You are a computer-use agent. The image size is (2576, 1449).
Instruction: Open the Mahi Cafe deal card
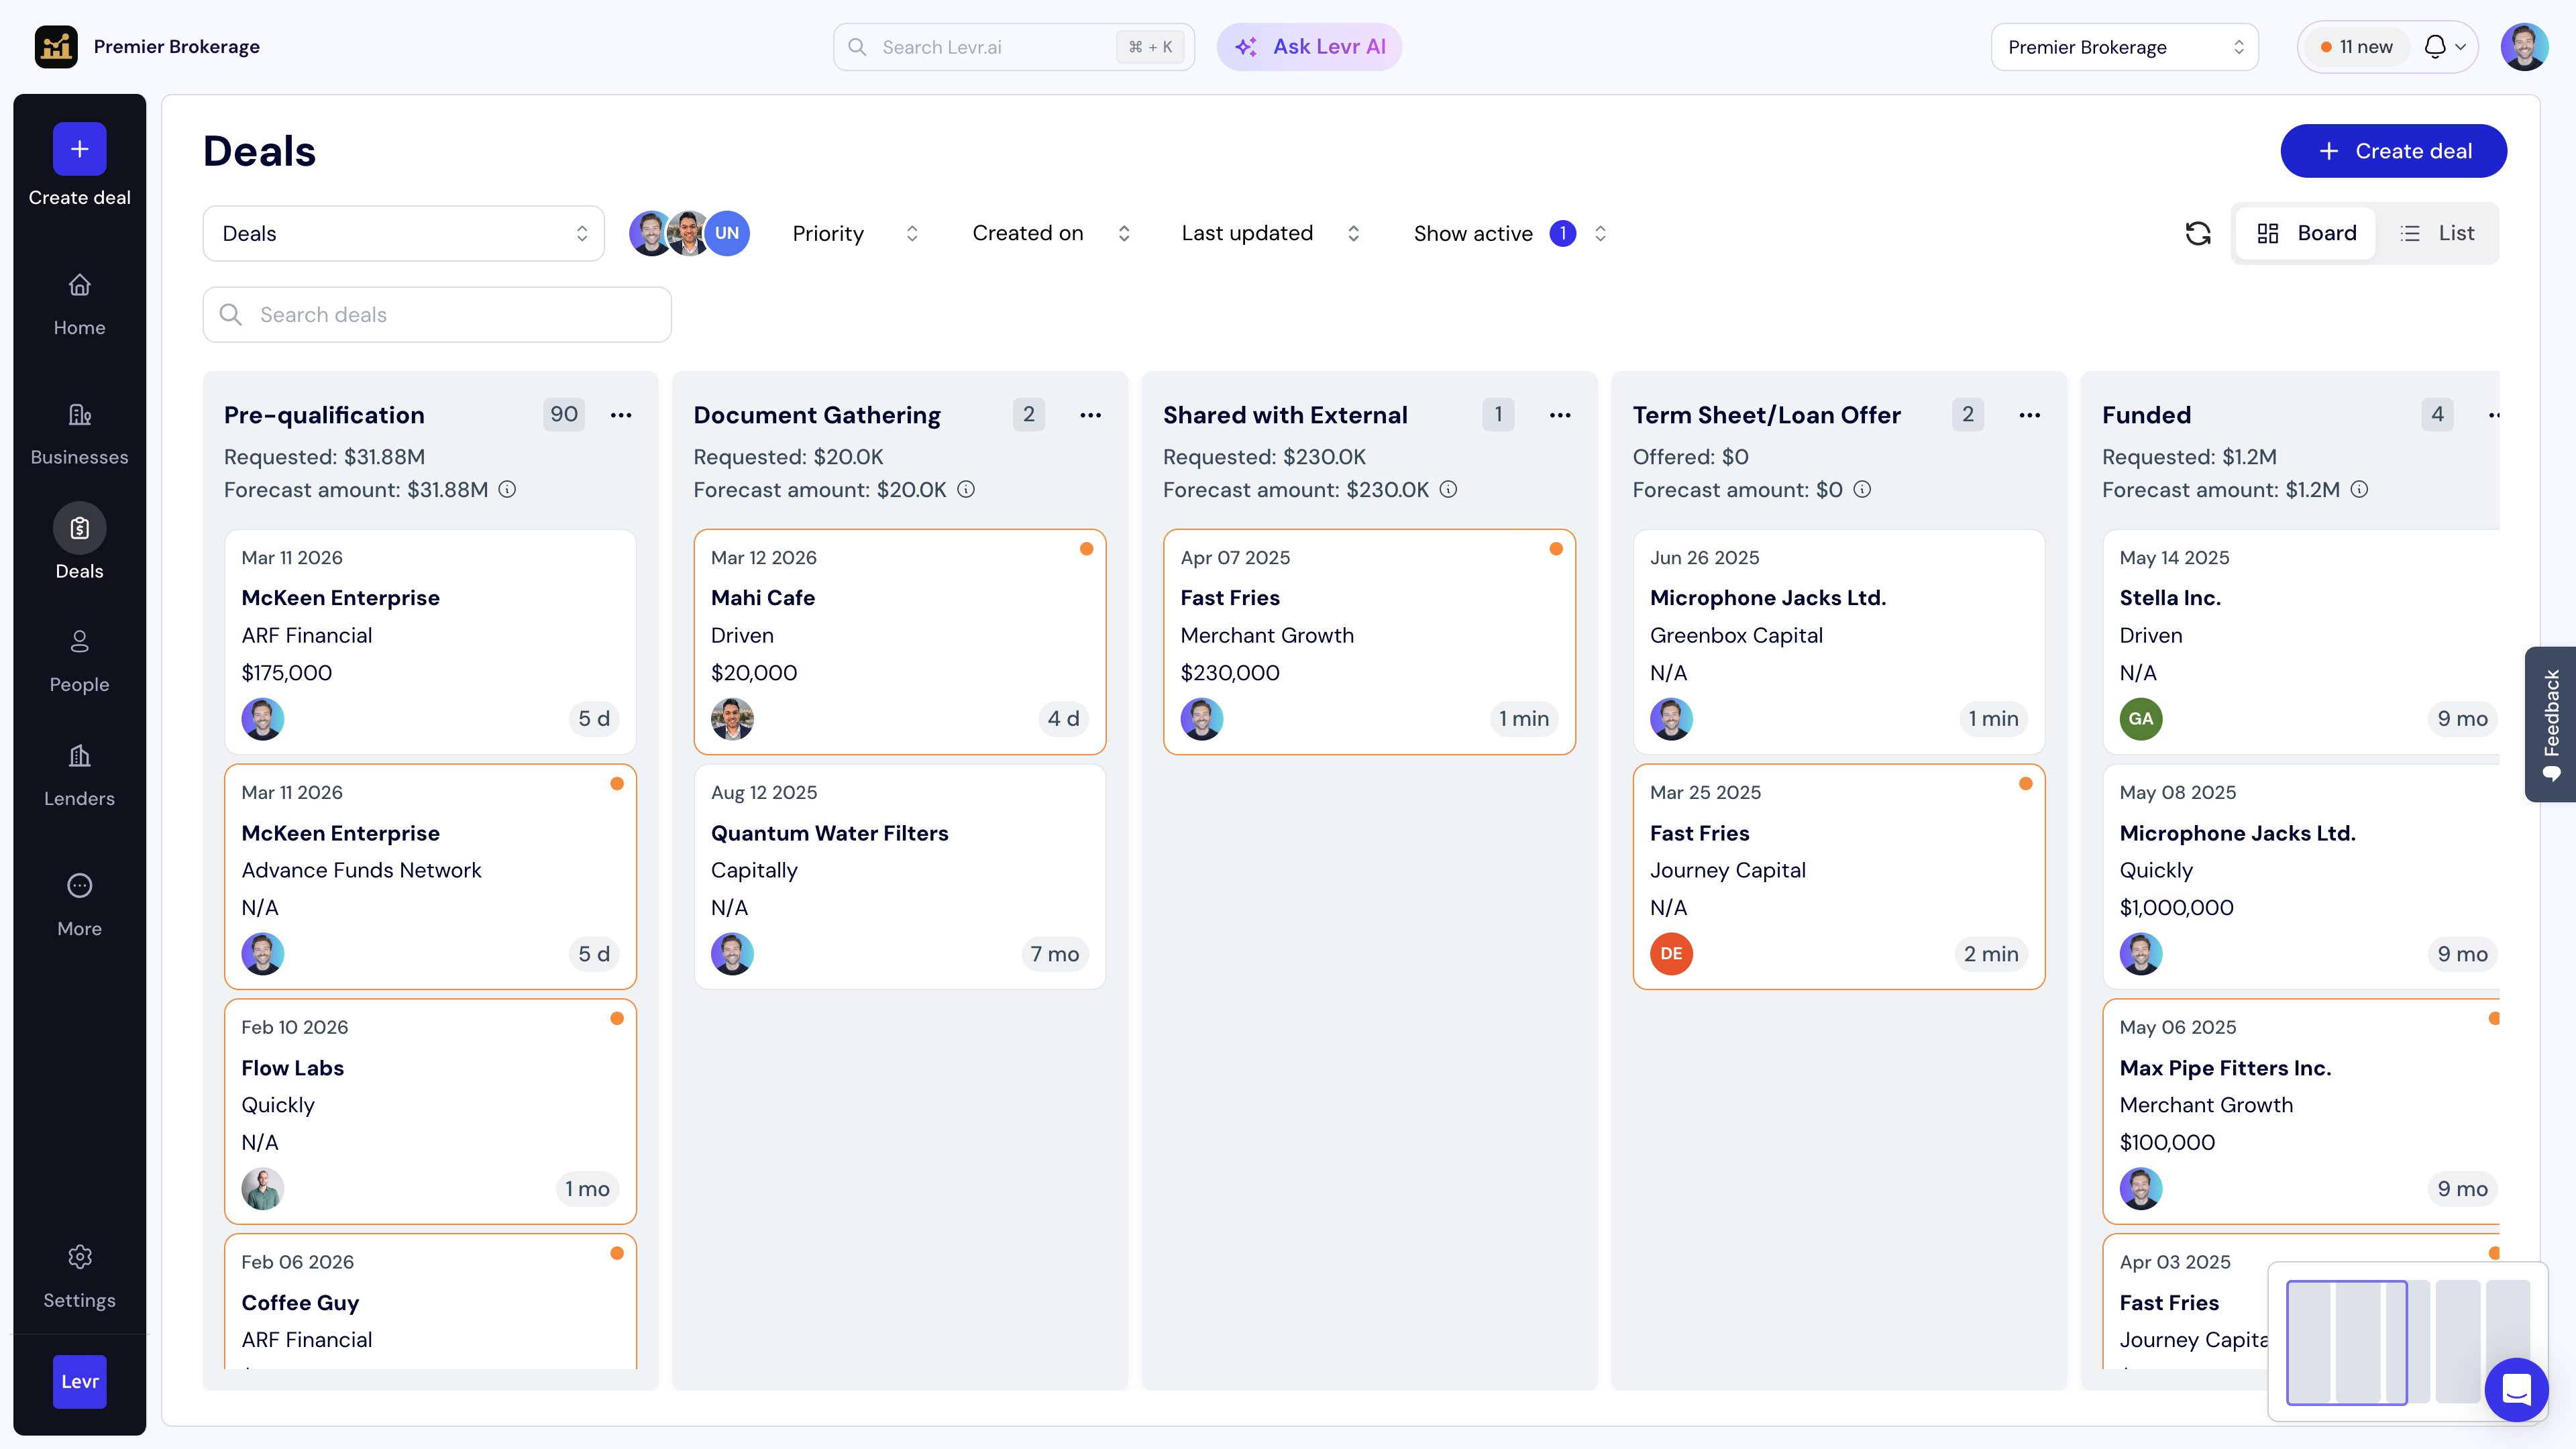click(899, 641)
